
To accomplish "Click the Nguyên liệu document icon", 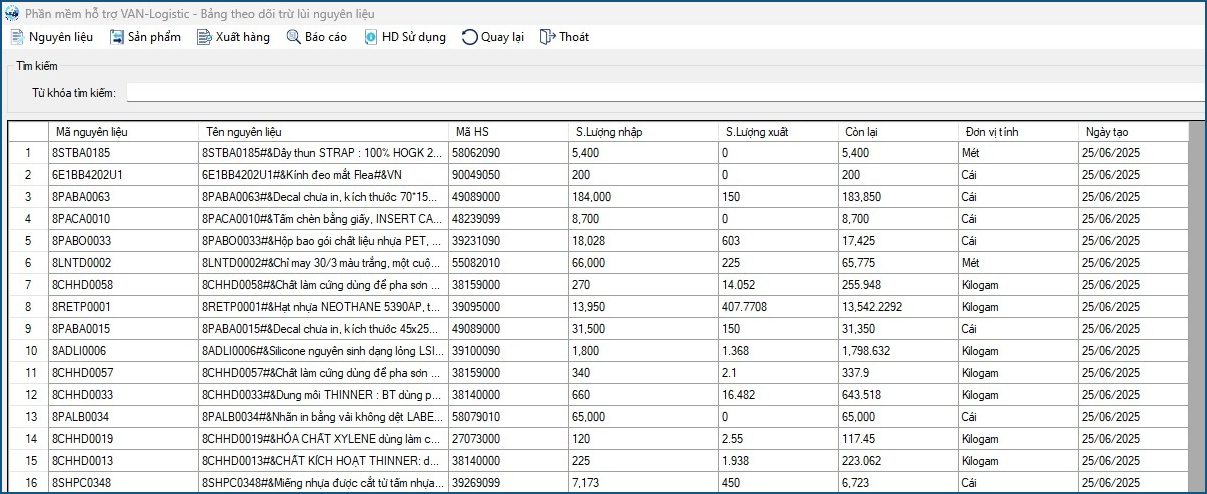I will [17, 37].
